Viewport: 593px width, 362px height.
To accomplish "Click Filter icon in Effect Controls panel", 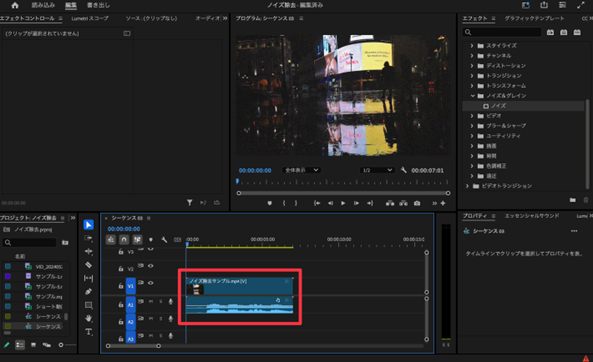I will point(189,203).
